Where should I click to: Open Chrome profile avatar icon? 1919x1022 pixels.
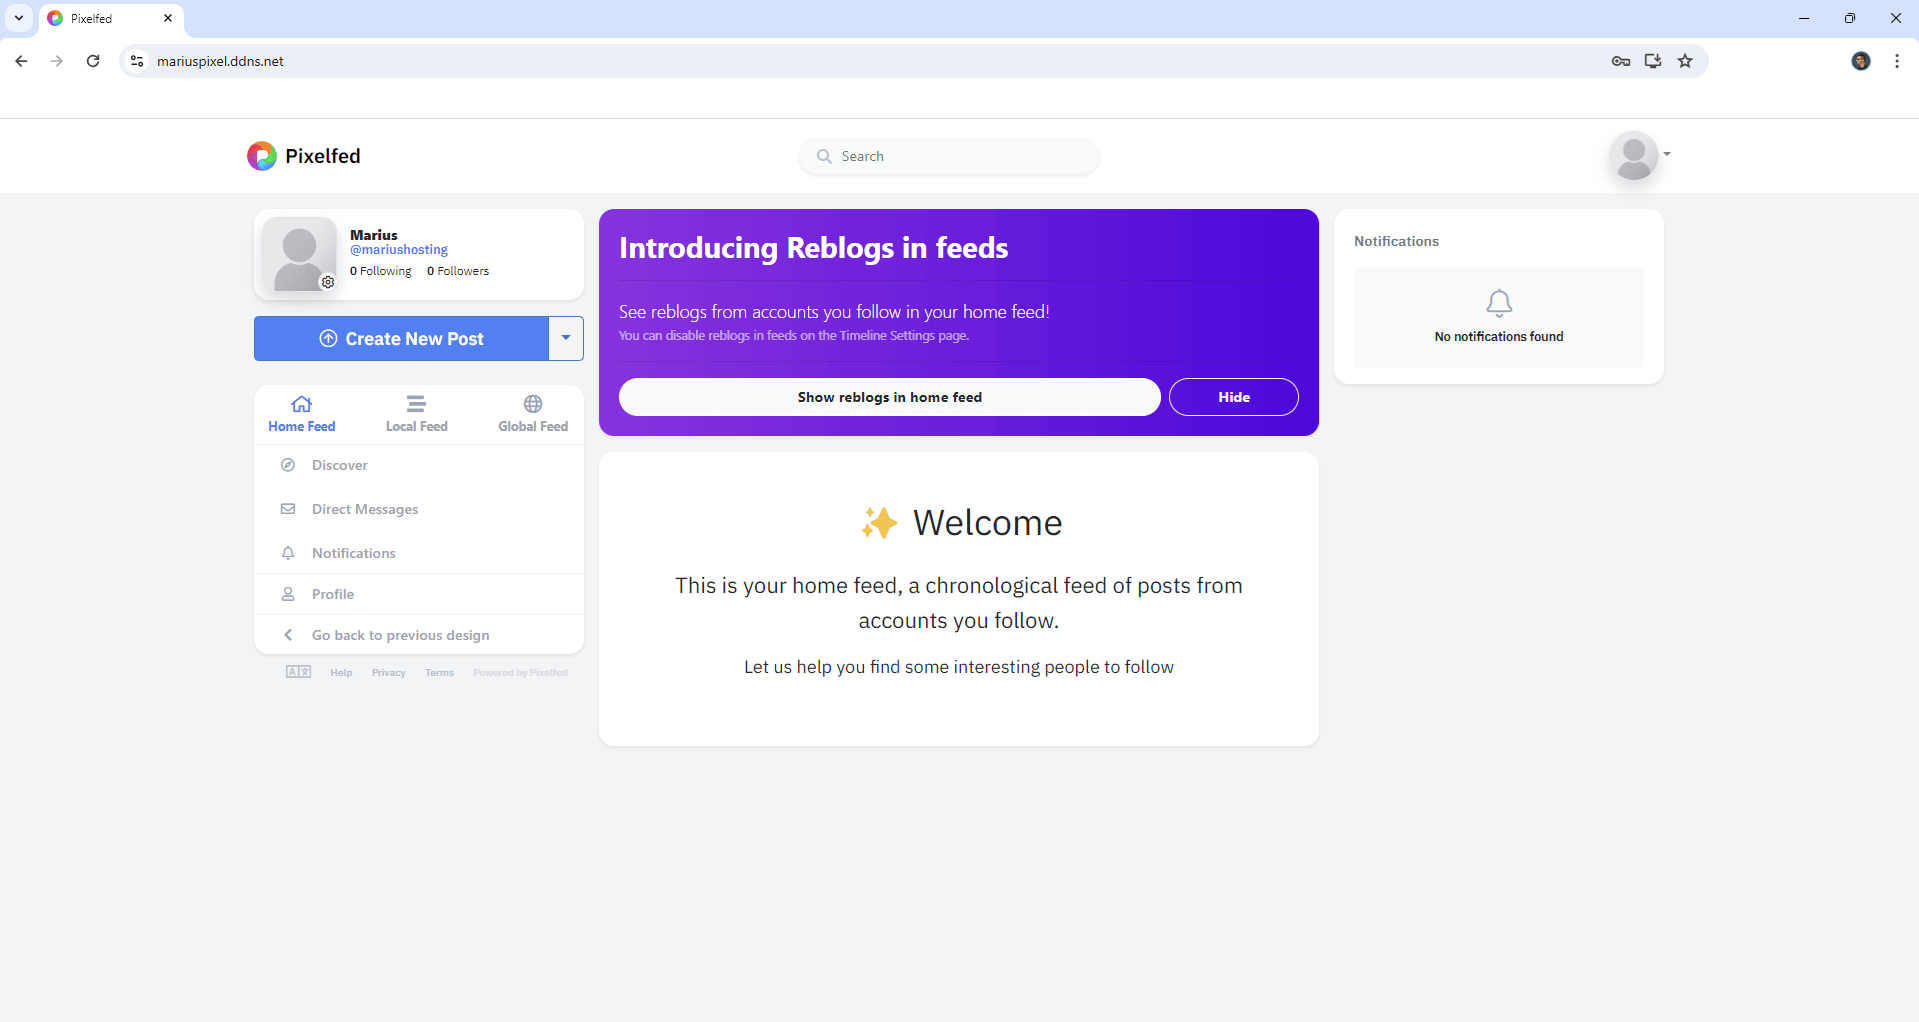[1861, 61]
